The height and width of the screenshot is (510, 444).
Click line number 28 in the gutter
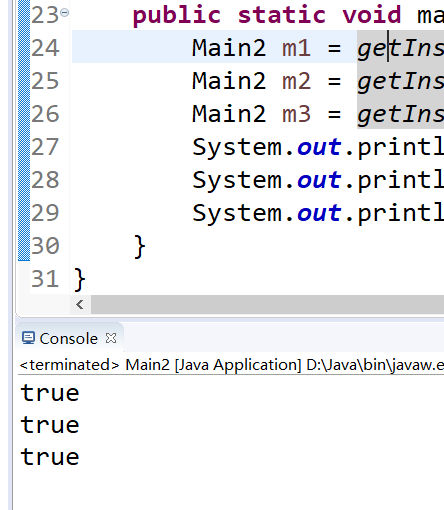click(x=45, y=180)
